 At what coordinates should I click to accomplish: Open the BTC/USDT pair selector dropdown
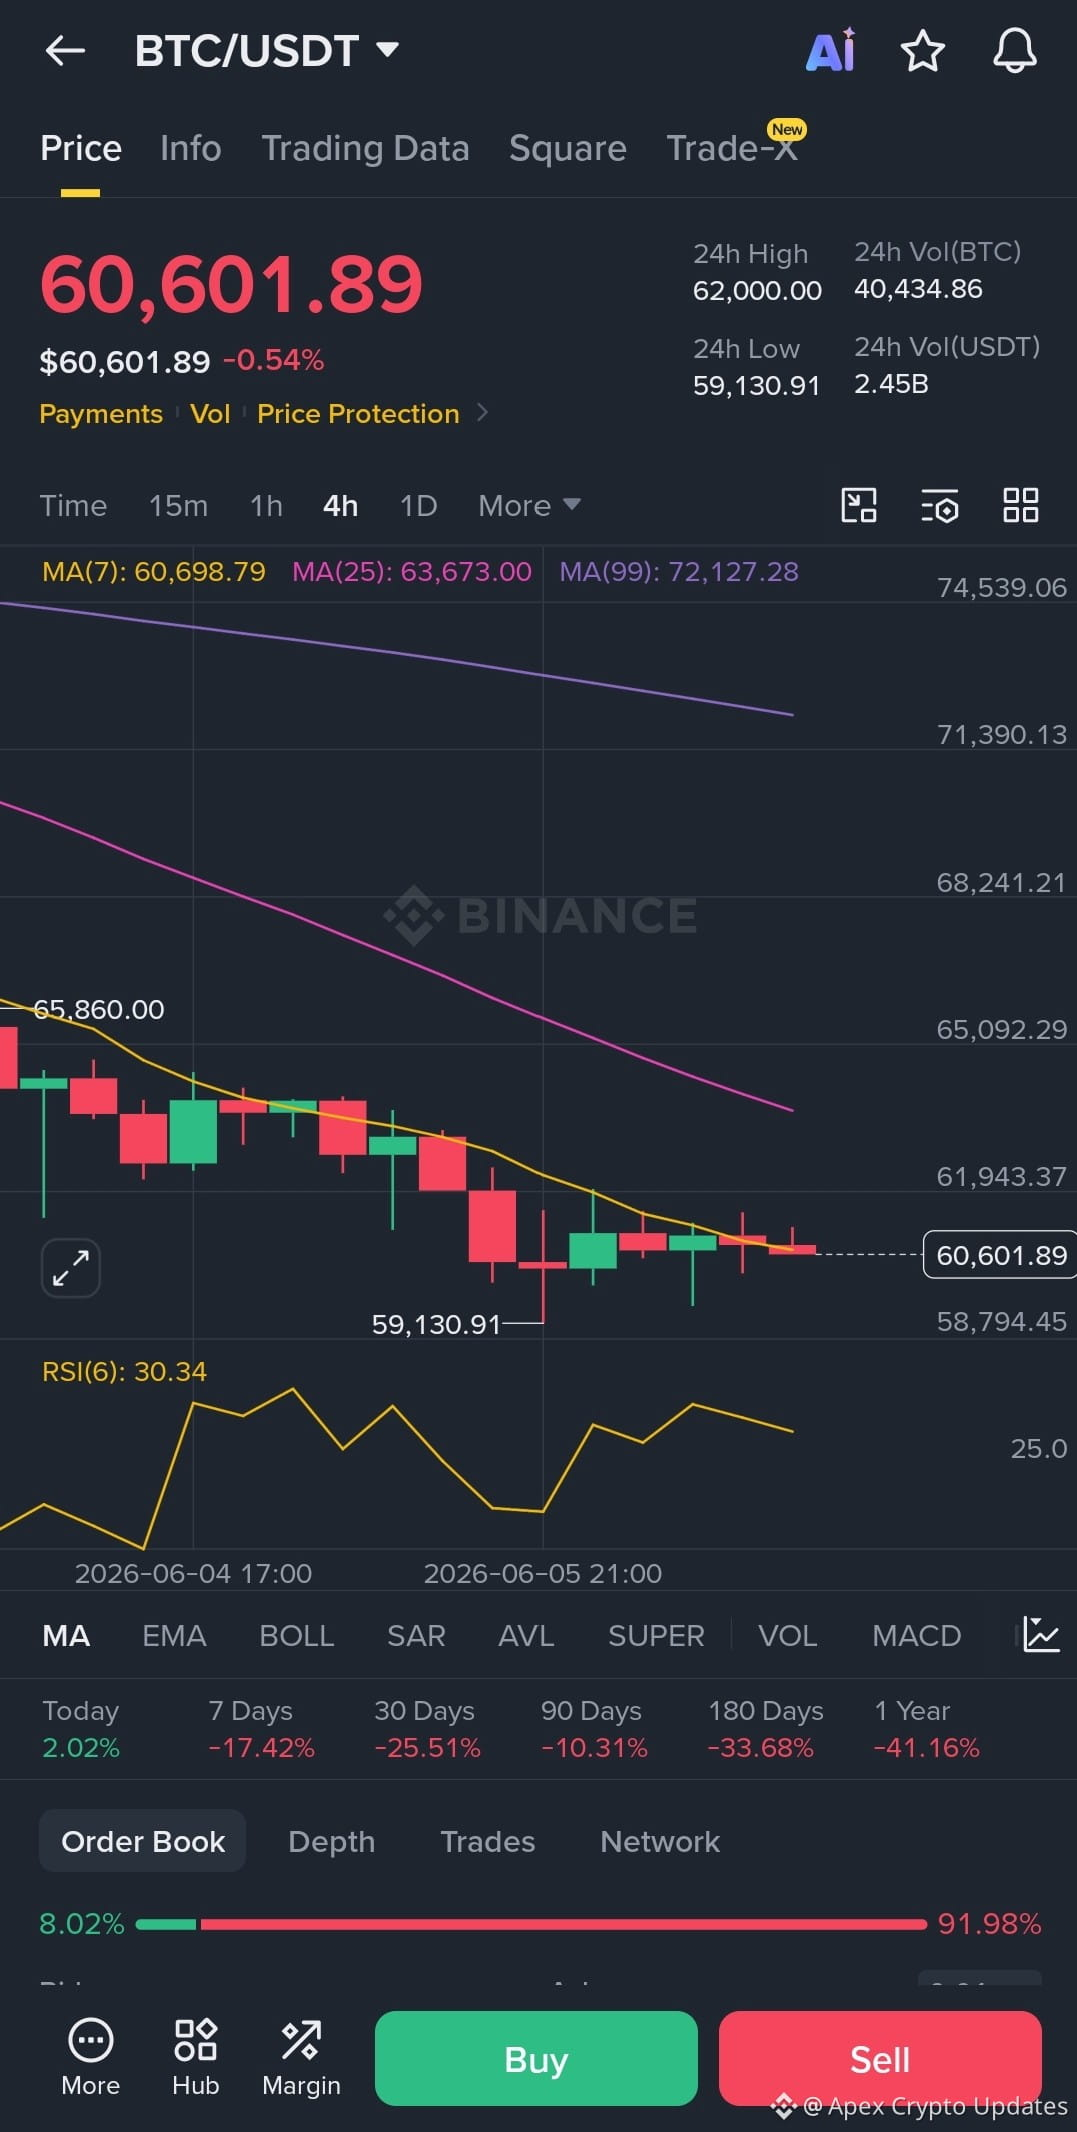(x=267, y=51)
